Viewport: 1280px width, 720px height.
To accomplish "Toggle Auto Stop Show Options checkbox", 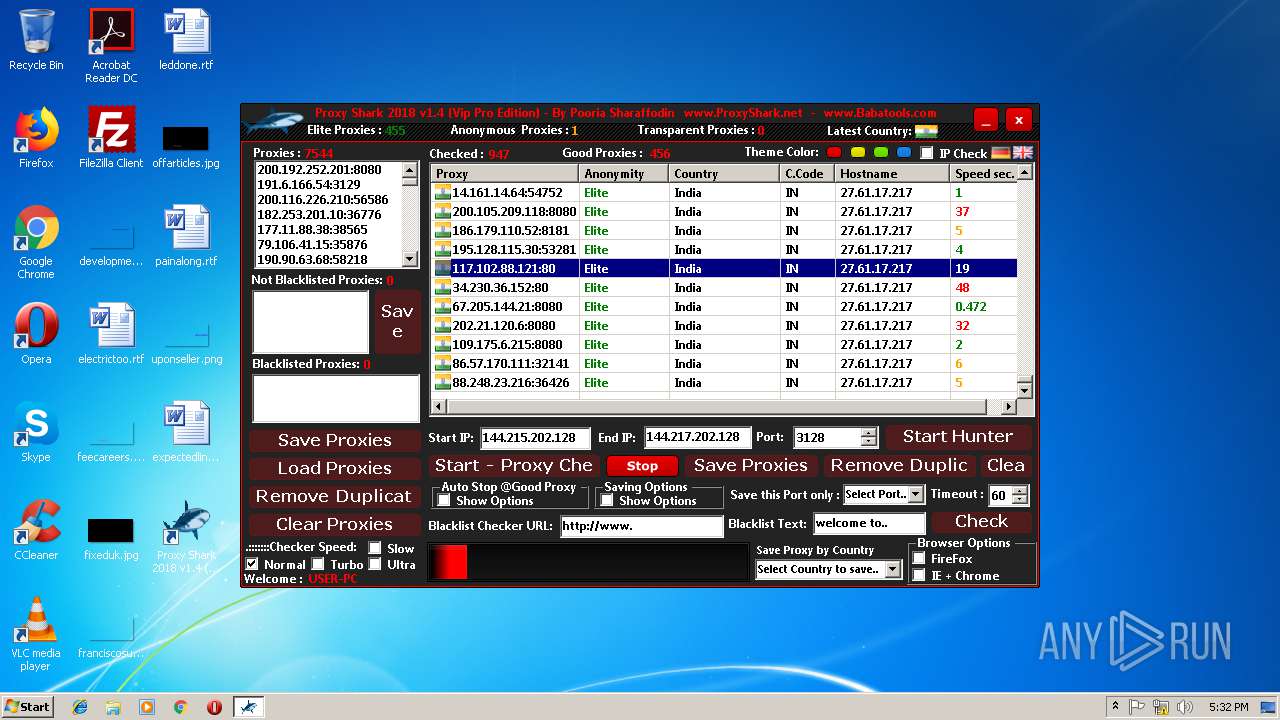I will tap(444, 501).
